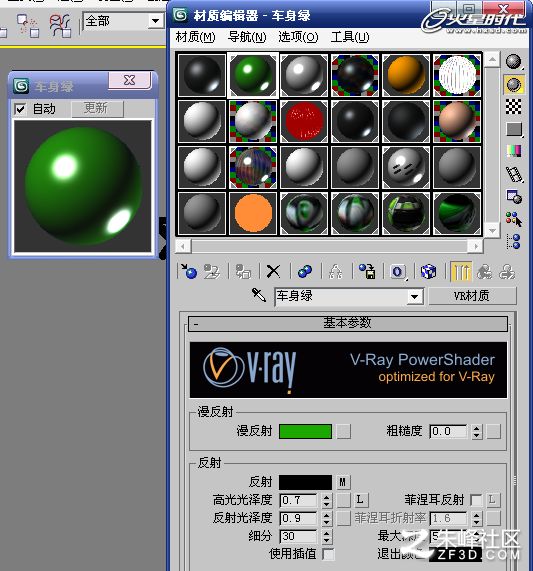Image resolution: width=533 pixels, height=571 pixels.
Task: Click Show Map in Viewport cube icon
Action: coord(428,272)
